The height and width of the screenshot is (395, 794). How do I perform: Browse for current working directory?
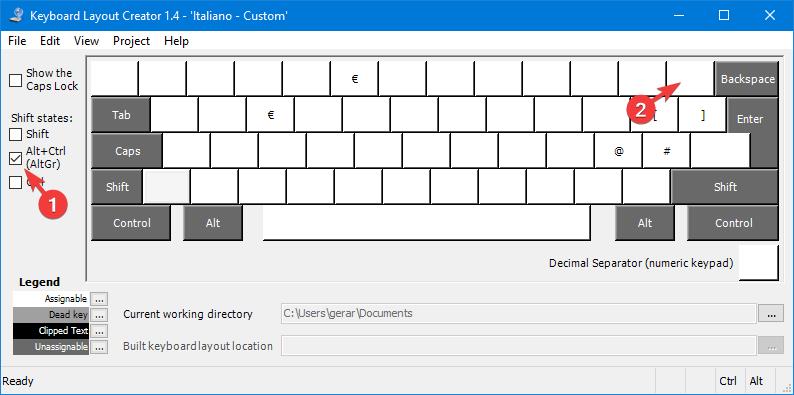tap(771, 314)
